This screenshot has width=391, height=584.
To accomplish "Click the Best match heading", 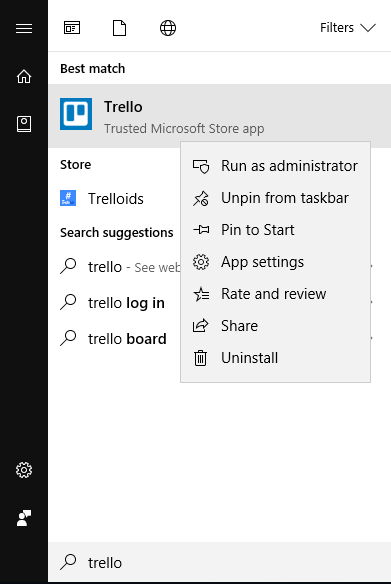I will pos(93,69).
